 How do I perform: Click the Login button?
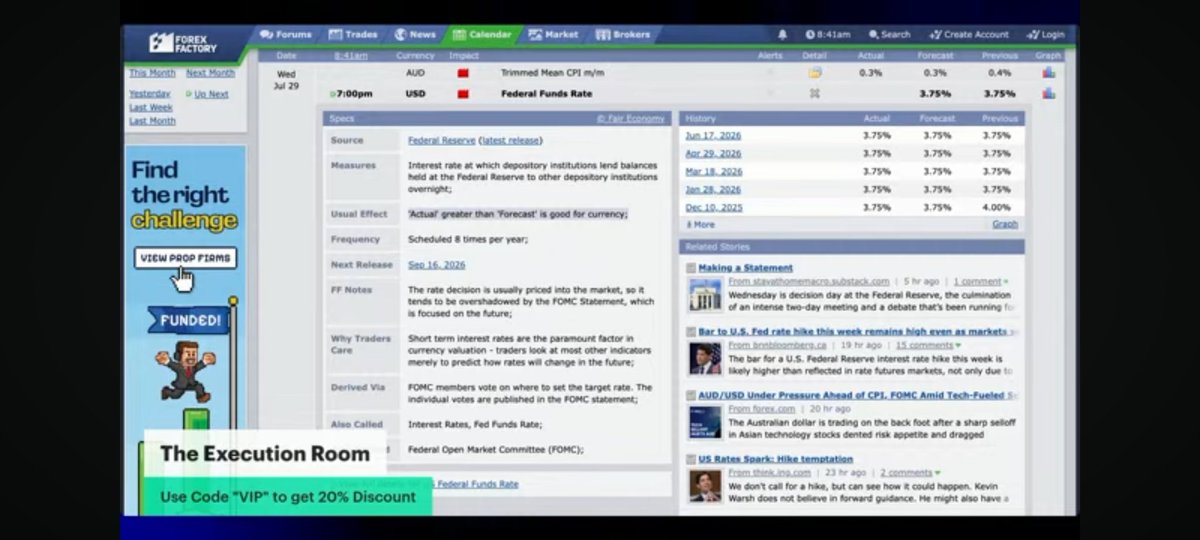(1046, 34)
